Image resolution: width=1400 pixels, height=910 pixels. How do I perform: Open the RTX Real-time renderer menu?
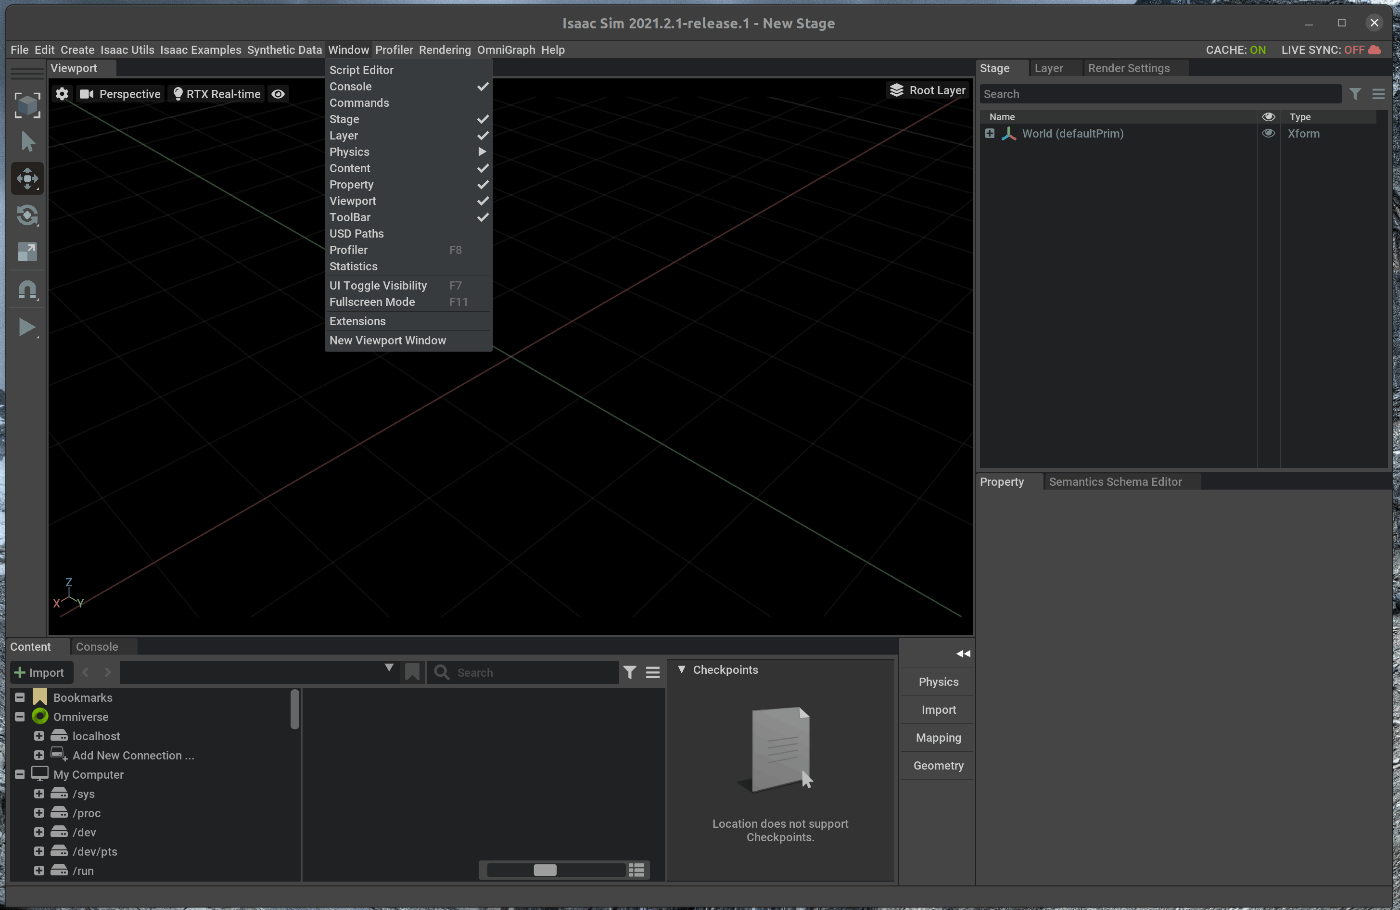[216, 94]
